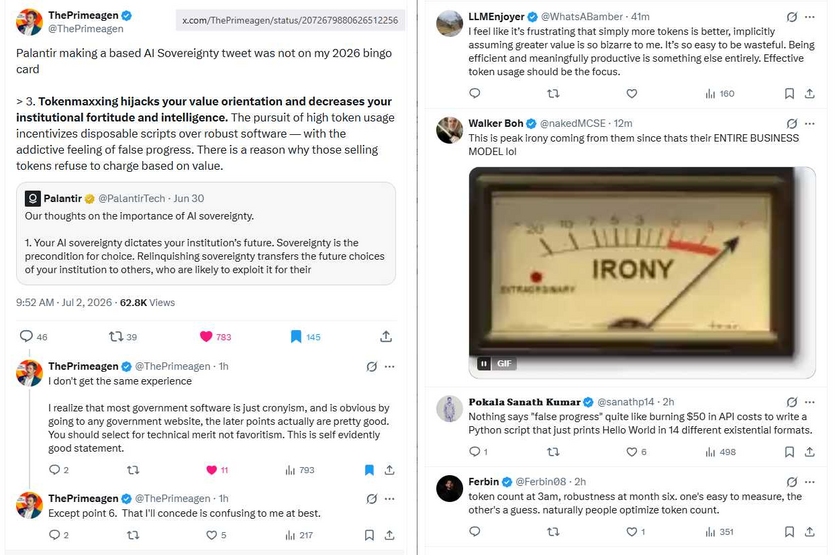Viewport: 839px width, 555px height.
Task: Open more options menu on LLMEnjoyer's reply
Action: click(810, 17)
